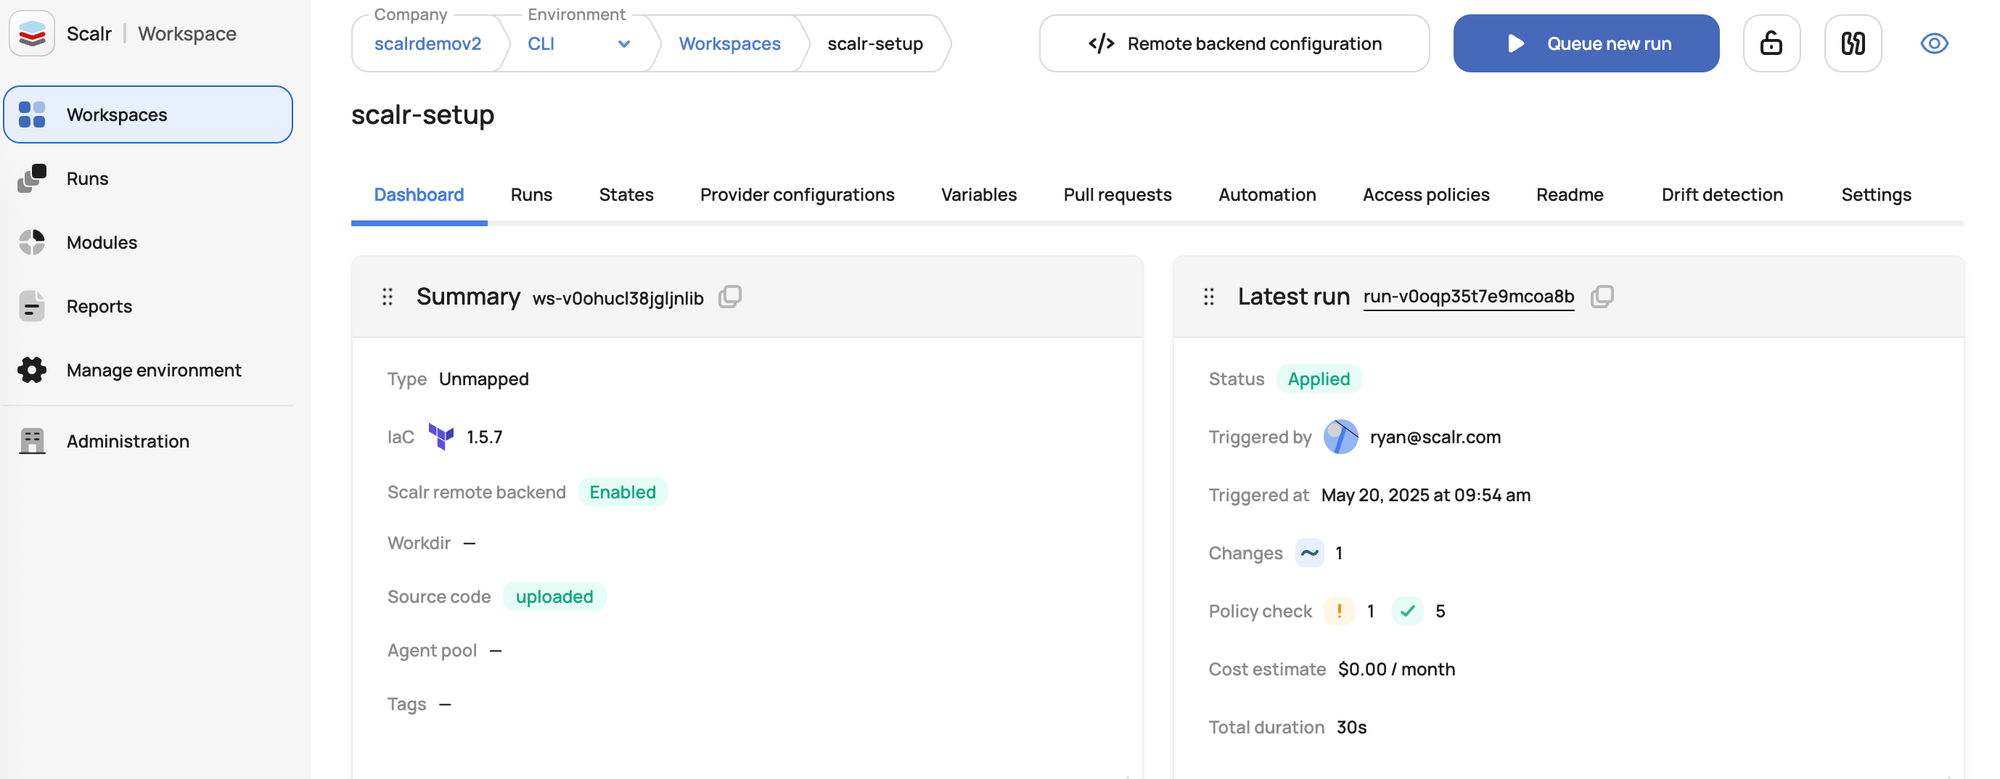Go to Workspaces breadcrumb link

(x=730, y=44)
